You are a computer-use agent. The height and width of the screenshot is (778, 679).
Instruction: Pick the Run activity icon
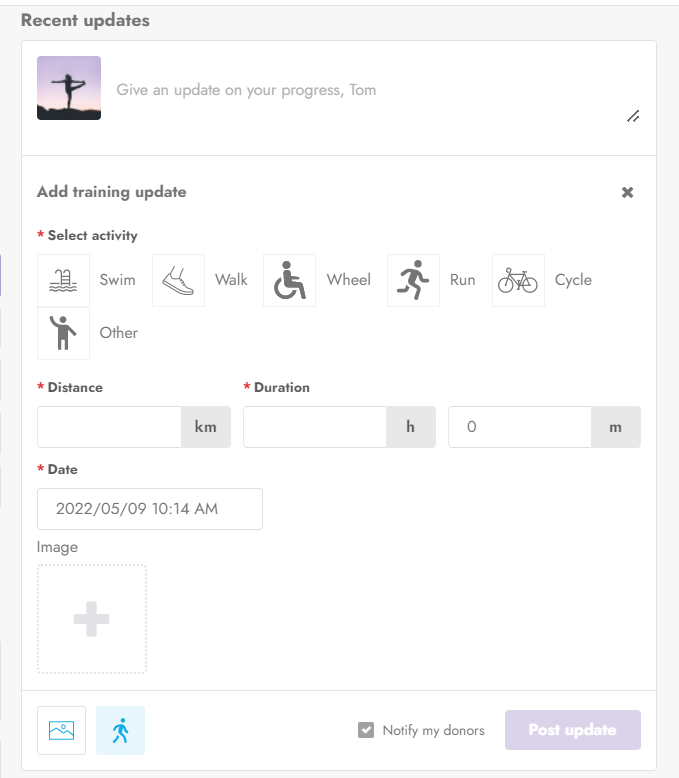[413, 280]
